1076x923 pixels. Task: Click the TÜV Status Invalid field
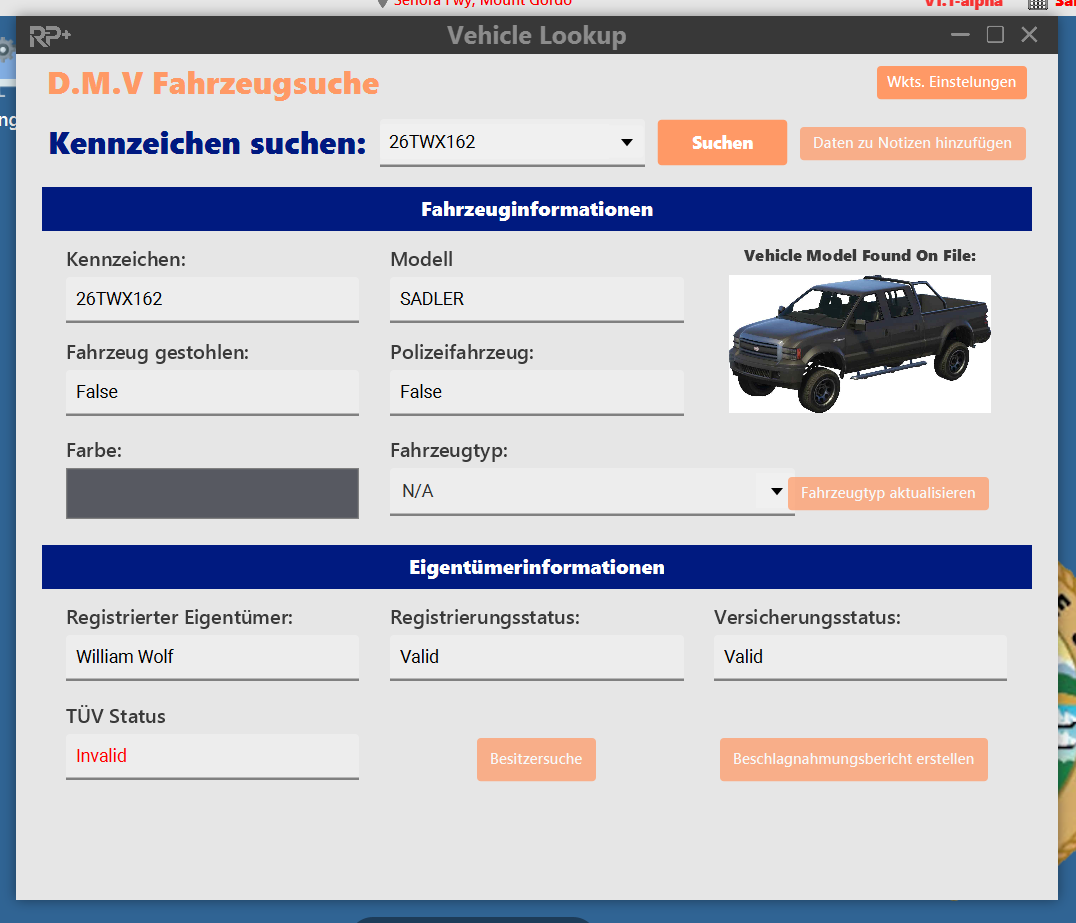point(212,755)
